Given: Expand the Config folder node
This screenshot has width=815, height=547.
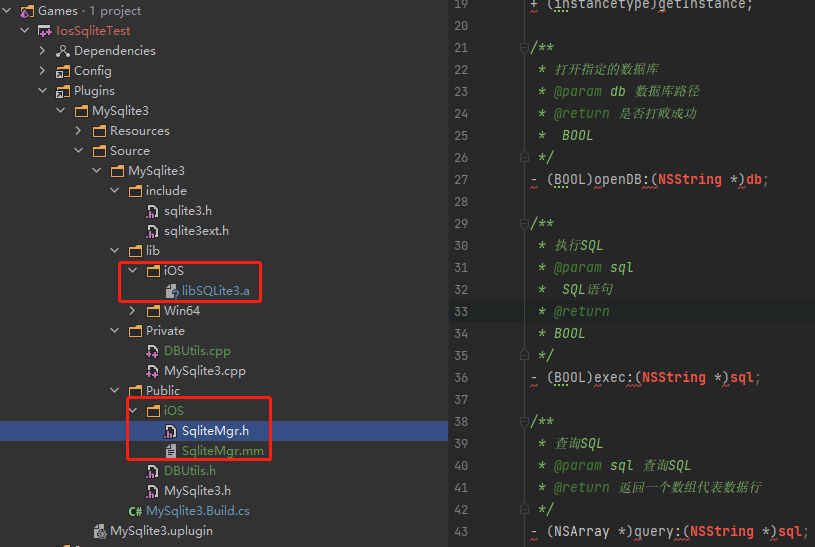Looking at the screenshot, I should (x=43, y=71).
